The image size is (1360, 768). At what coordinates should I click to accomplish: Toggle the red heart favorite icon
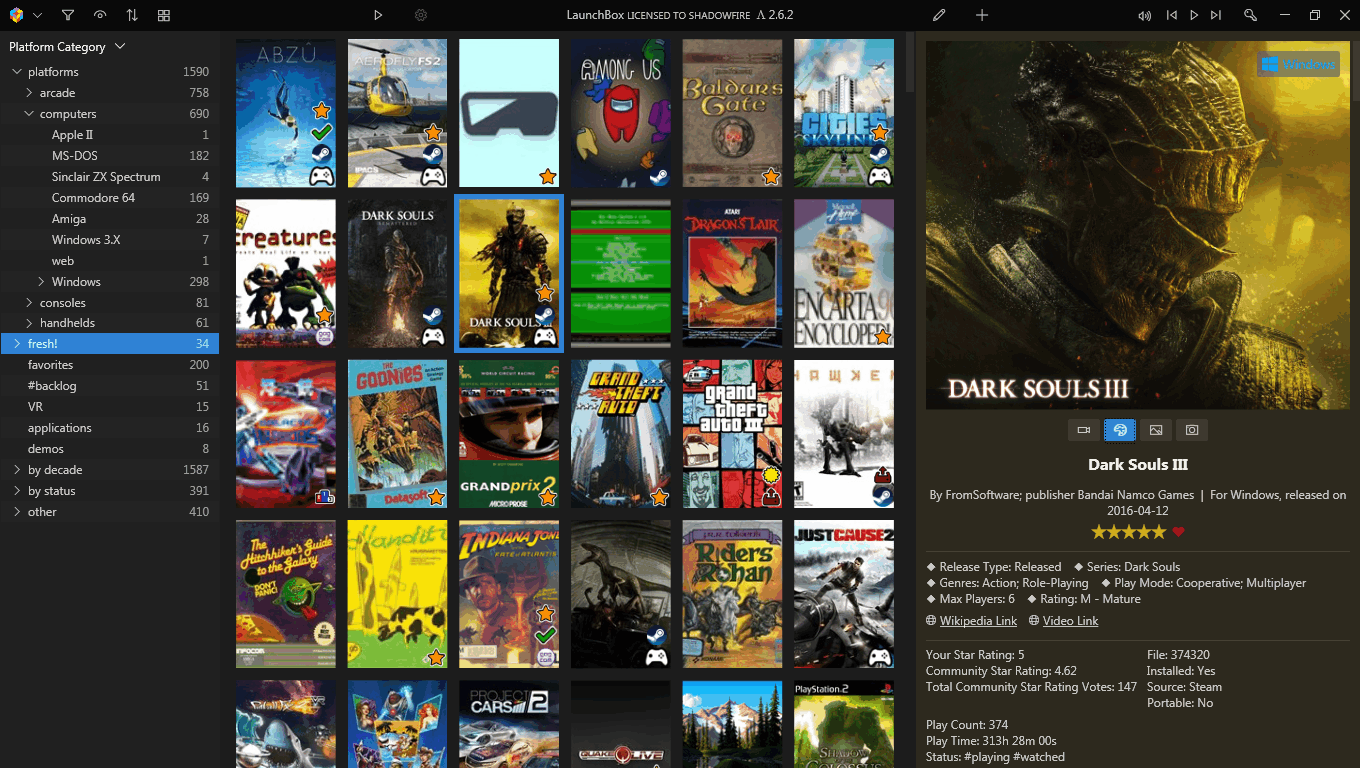pyautogui.click(x=1178, y=532)
